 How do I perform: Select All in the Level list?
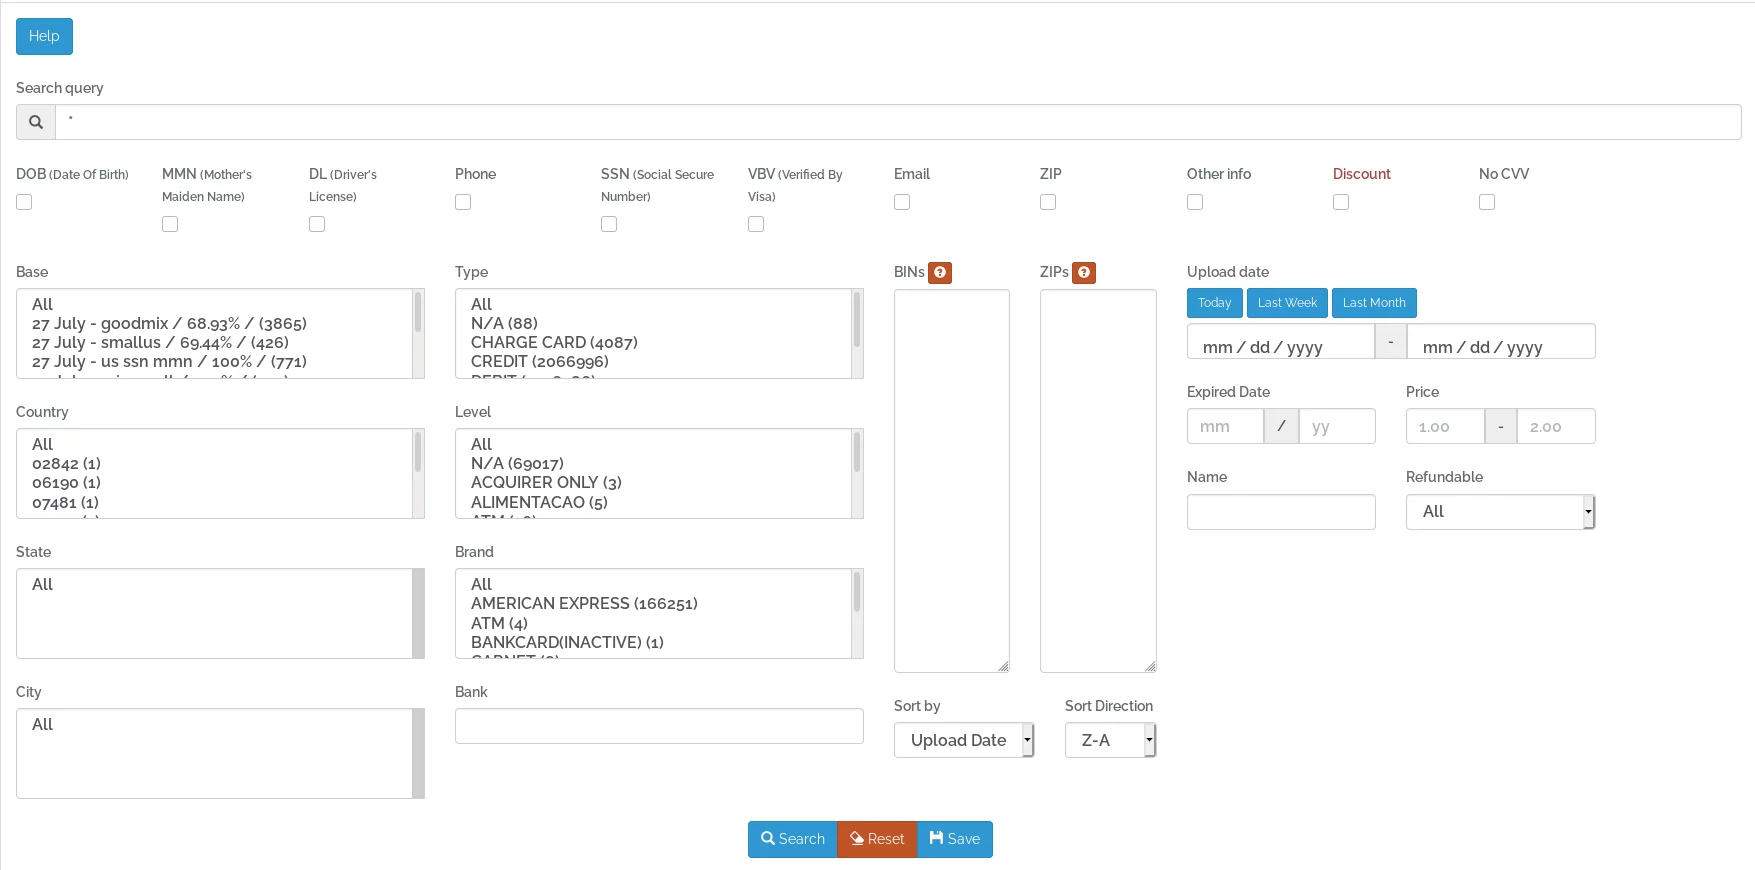(653, 444)
